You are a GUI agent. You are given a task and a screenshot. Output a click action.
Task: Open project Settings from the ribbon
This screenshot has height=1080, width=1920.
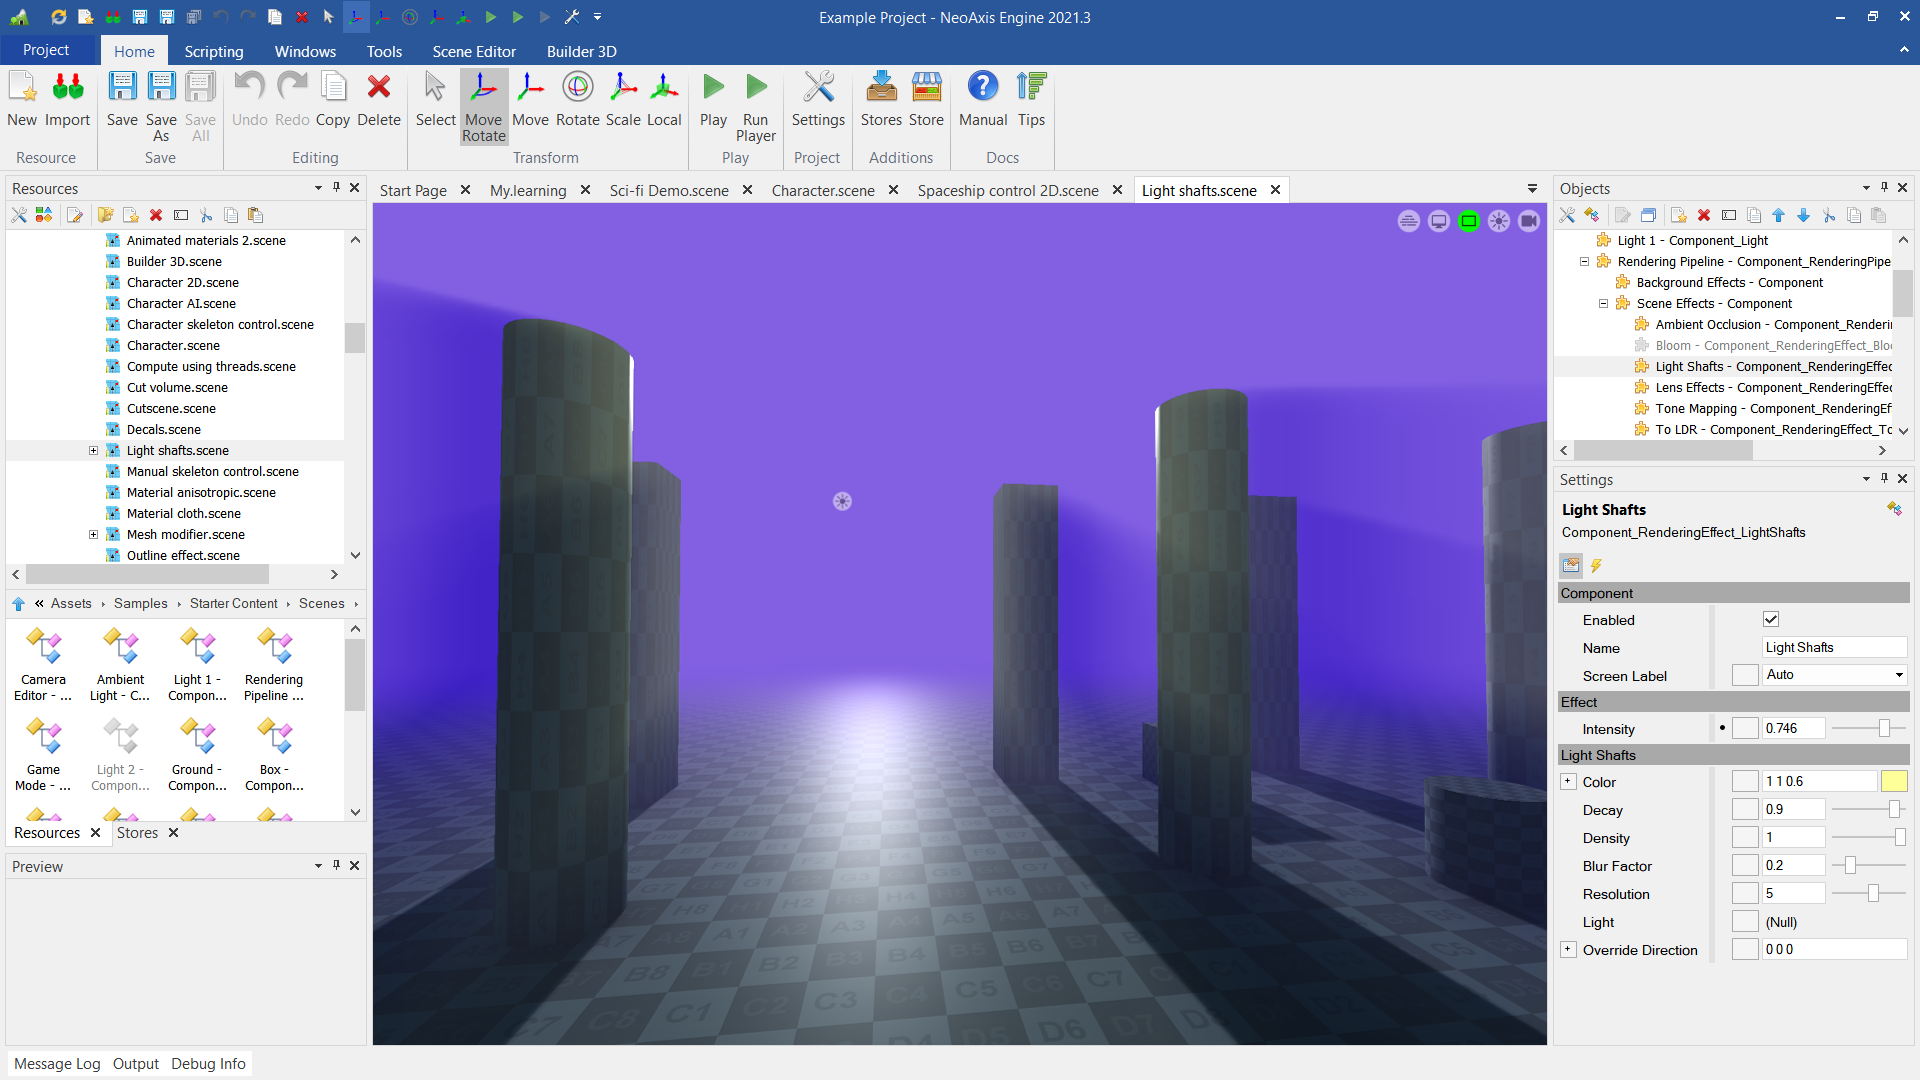[x=818, y=99]
